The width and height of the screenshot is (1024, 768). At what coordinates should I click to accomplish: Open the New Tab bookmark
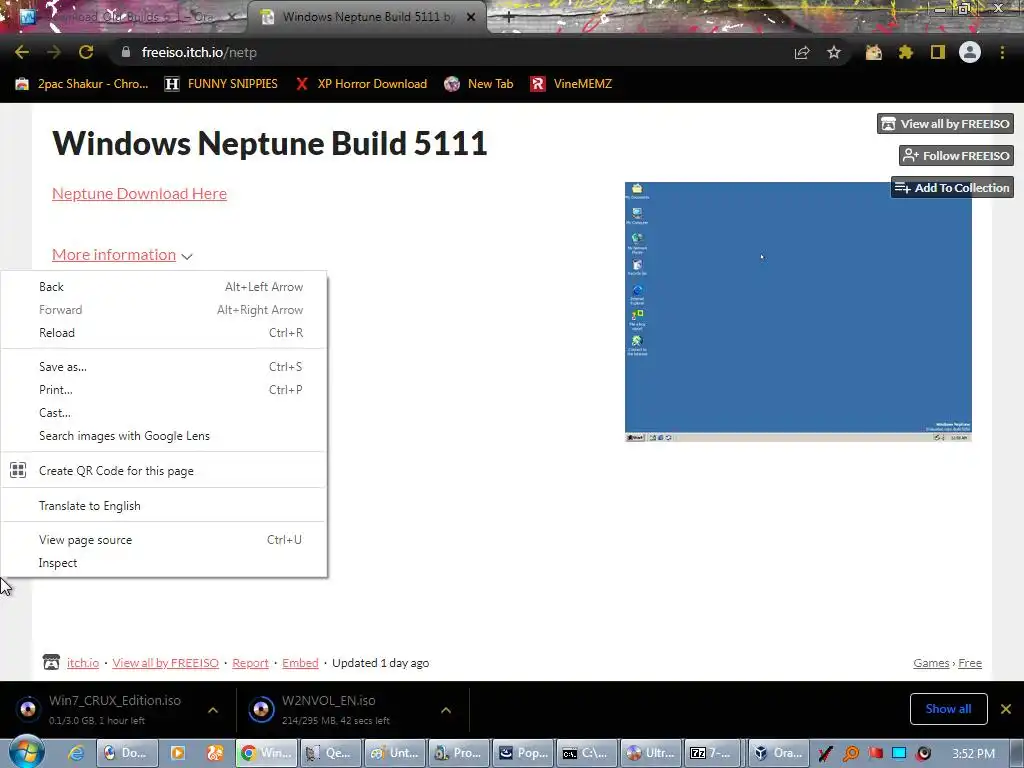tap(479, 84)
